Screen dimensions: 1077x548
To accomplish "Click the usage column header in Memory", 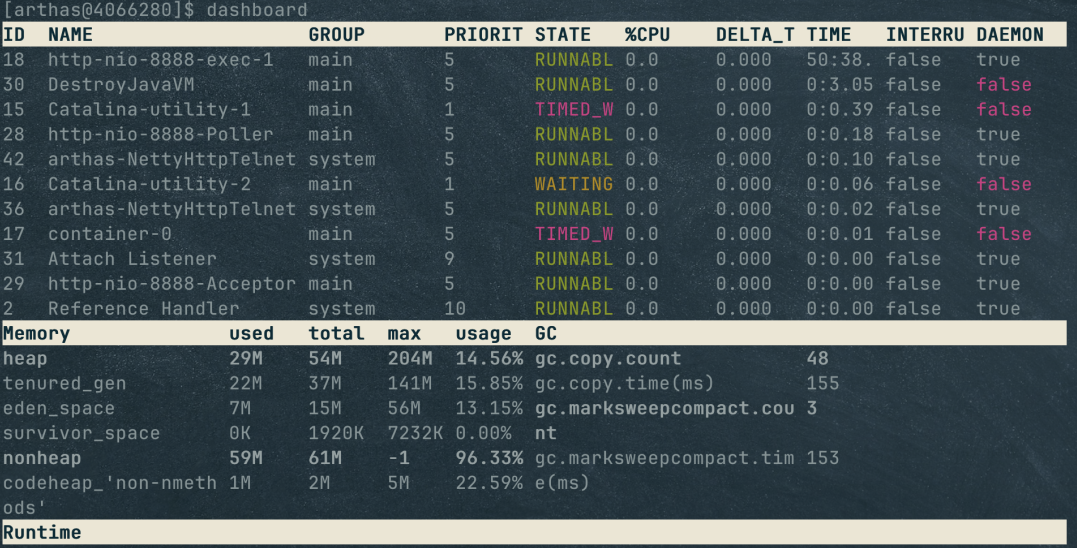I will coord(484,334).
